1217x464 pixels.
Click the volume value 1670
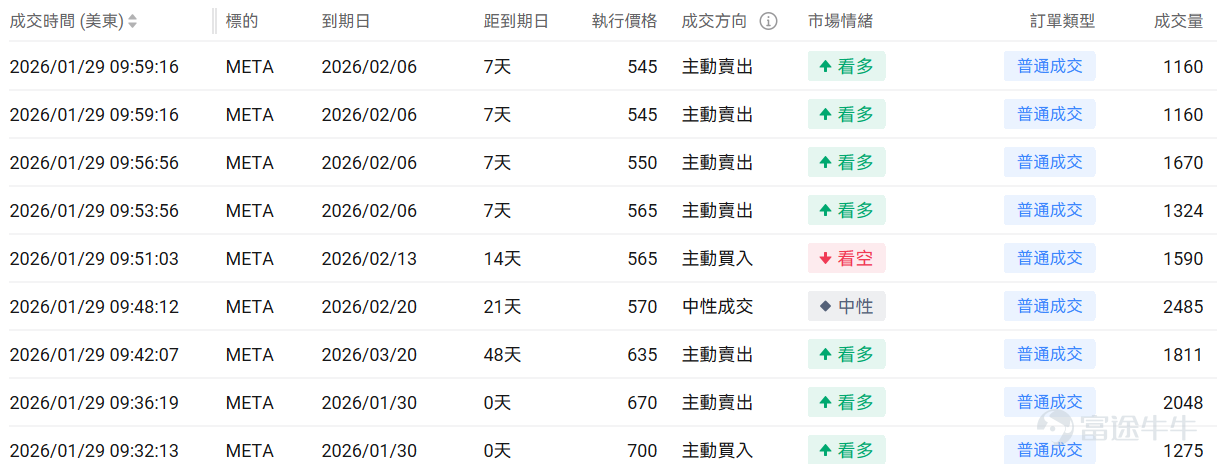click(x=1183, y=163)
